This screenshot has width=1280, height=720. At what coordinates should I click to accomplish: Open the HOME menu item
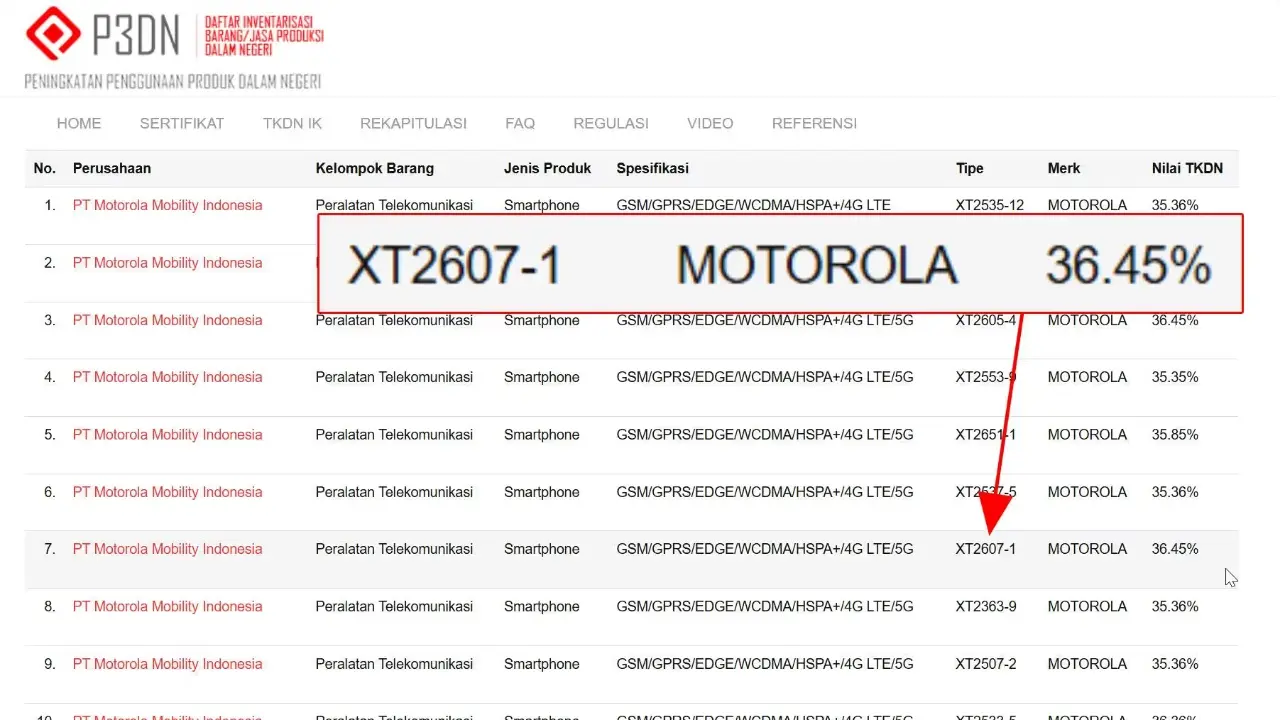tap(79, 123)
